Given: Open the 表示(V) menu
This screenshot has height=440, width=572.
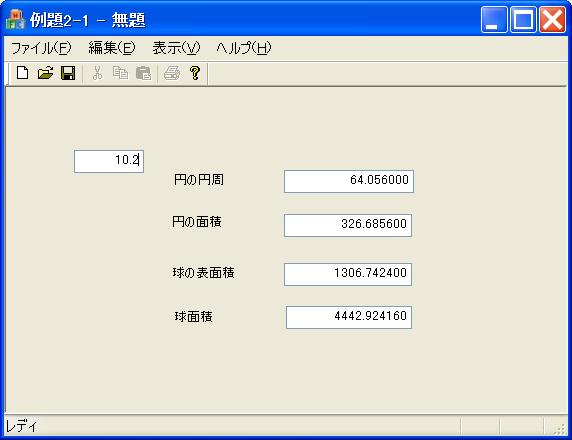Looking at the screenshot, I should 176,48.
